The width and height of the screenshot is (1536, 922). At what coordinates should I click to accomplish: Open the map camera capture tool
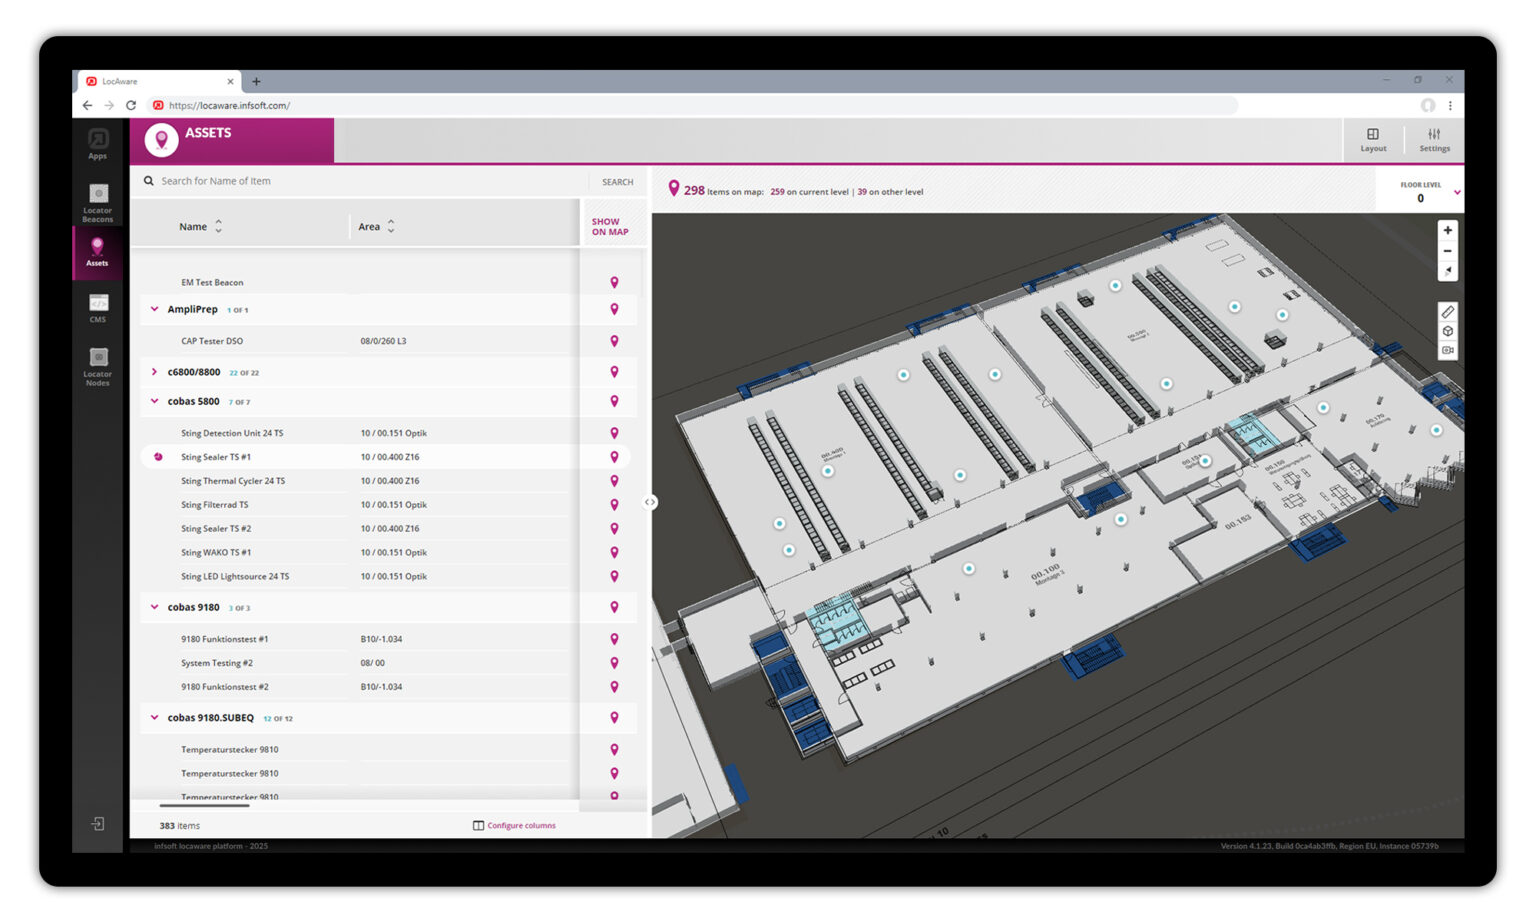pos(1448,350)
